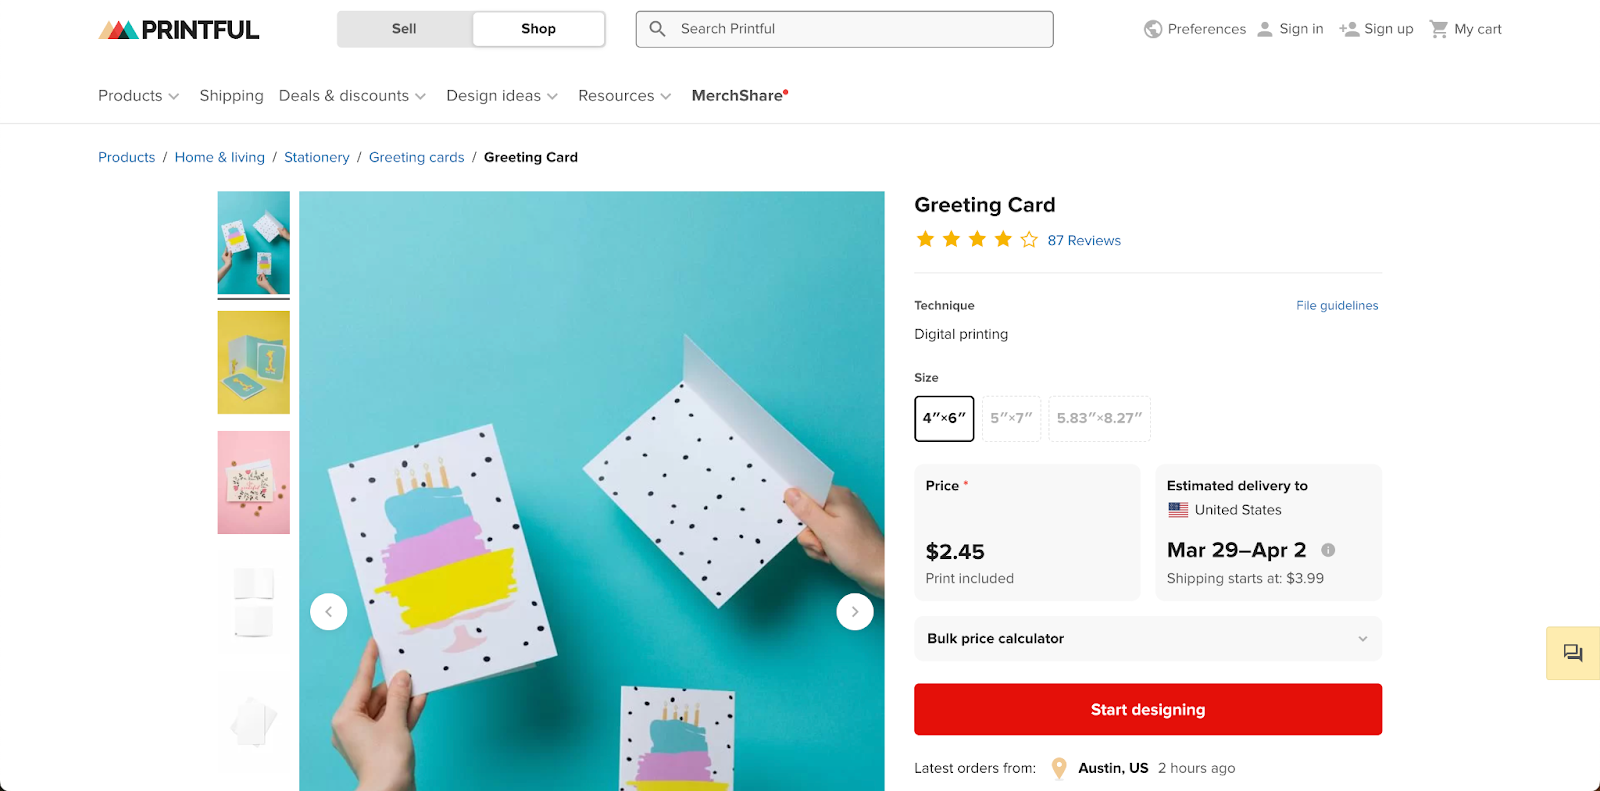Image resolution: width=1600 pixels, height=791 pixels.
Task: Expand the Bulk price calculator
Action: click(x=1146, y=638)
